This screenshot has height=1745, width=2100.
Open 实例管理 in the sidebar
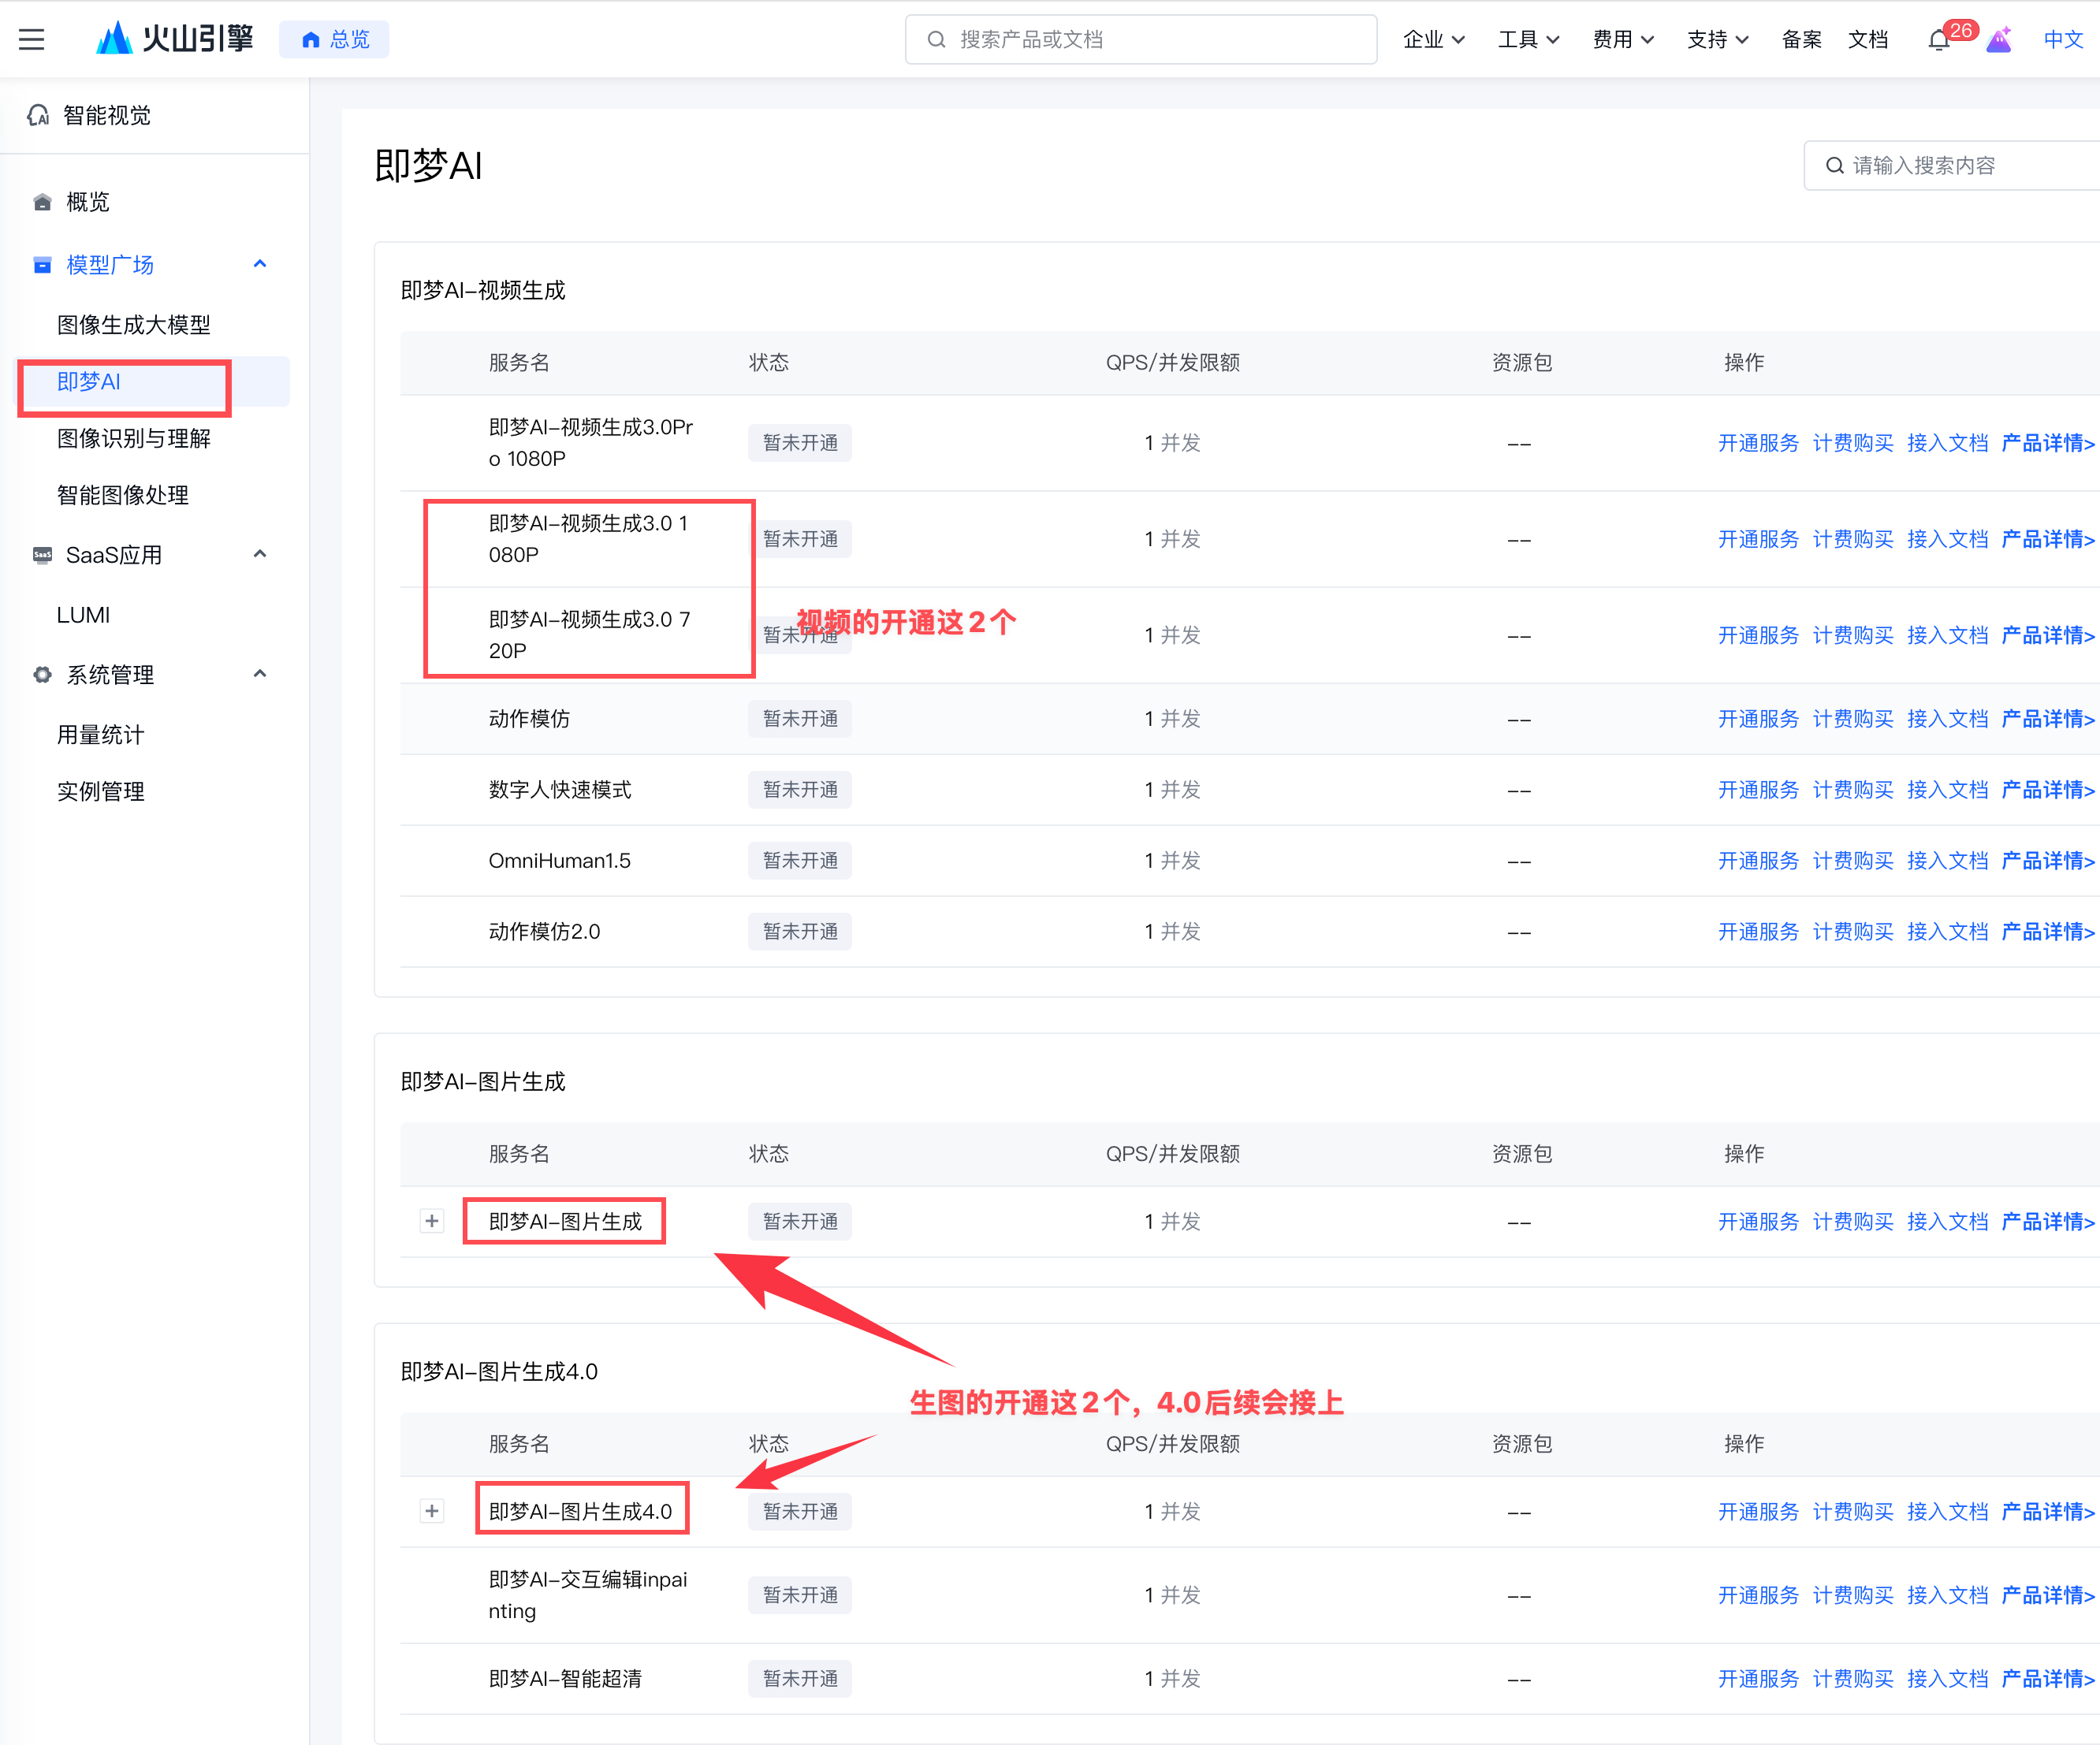click(x=100, y=793)
